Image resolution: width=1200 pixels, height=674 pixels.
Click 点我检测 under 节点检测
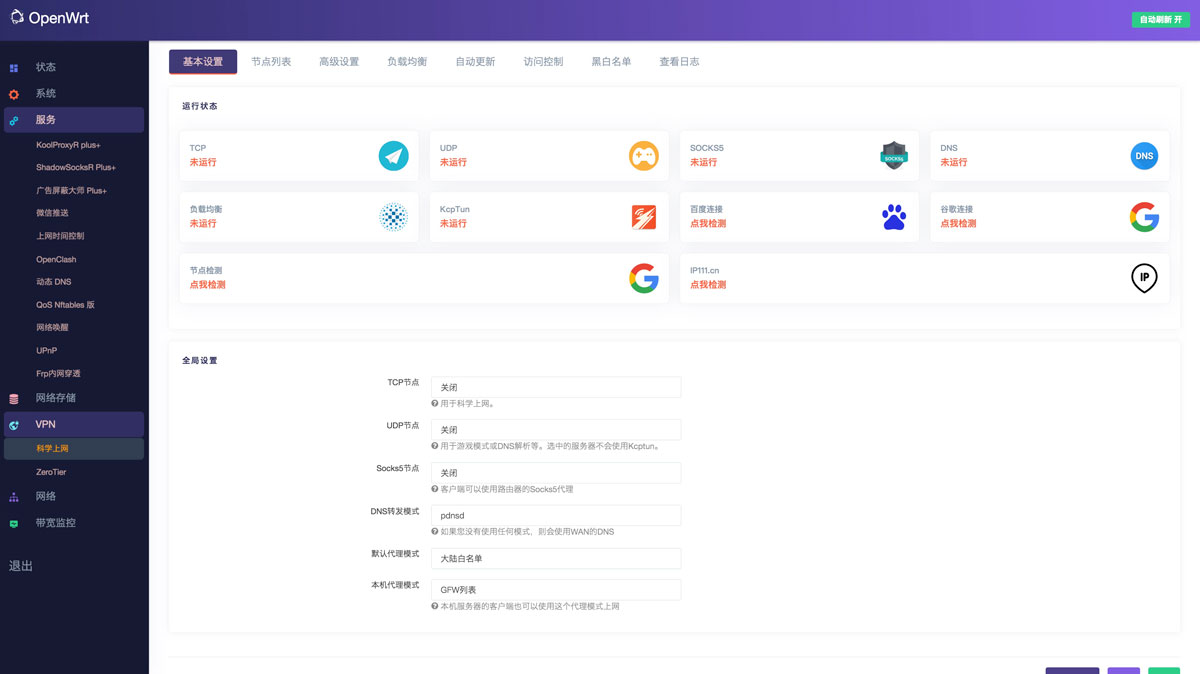[208, 285]
